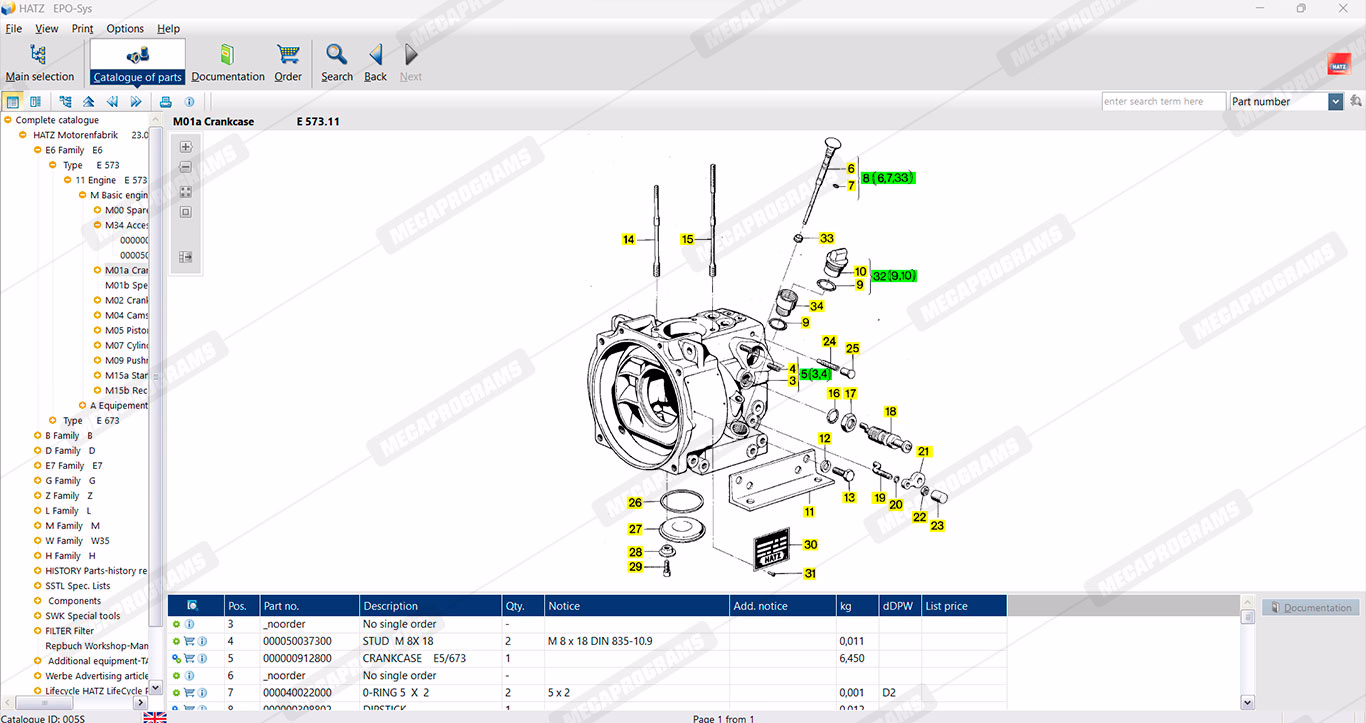1366x723 pixels.
Task: Go Back using the arrow icon
Action: coord(375,62)
